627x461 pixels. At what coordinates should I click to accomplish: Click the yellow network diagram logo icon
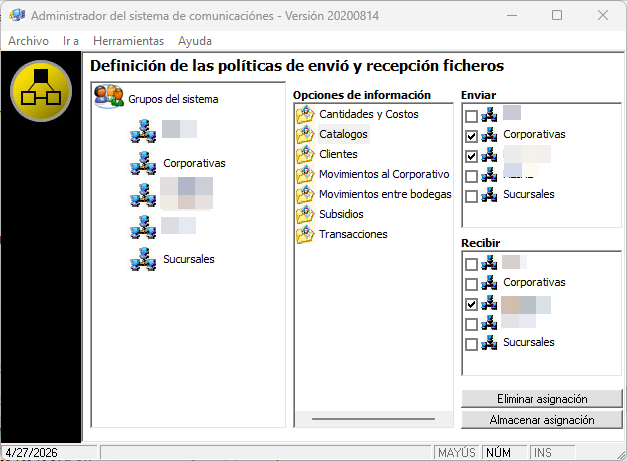click(41, 90)
